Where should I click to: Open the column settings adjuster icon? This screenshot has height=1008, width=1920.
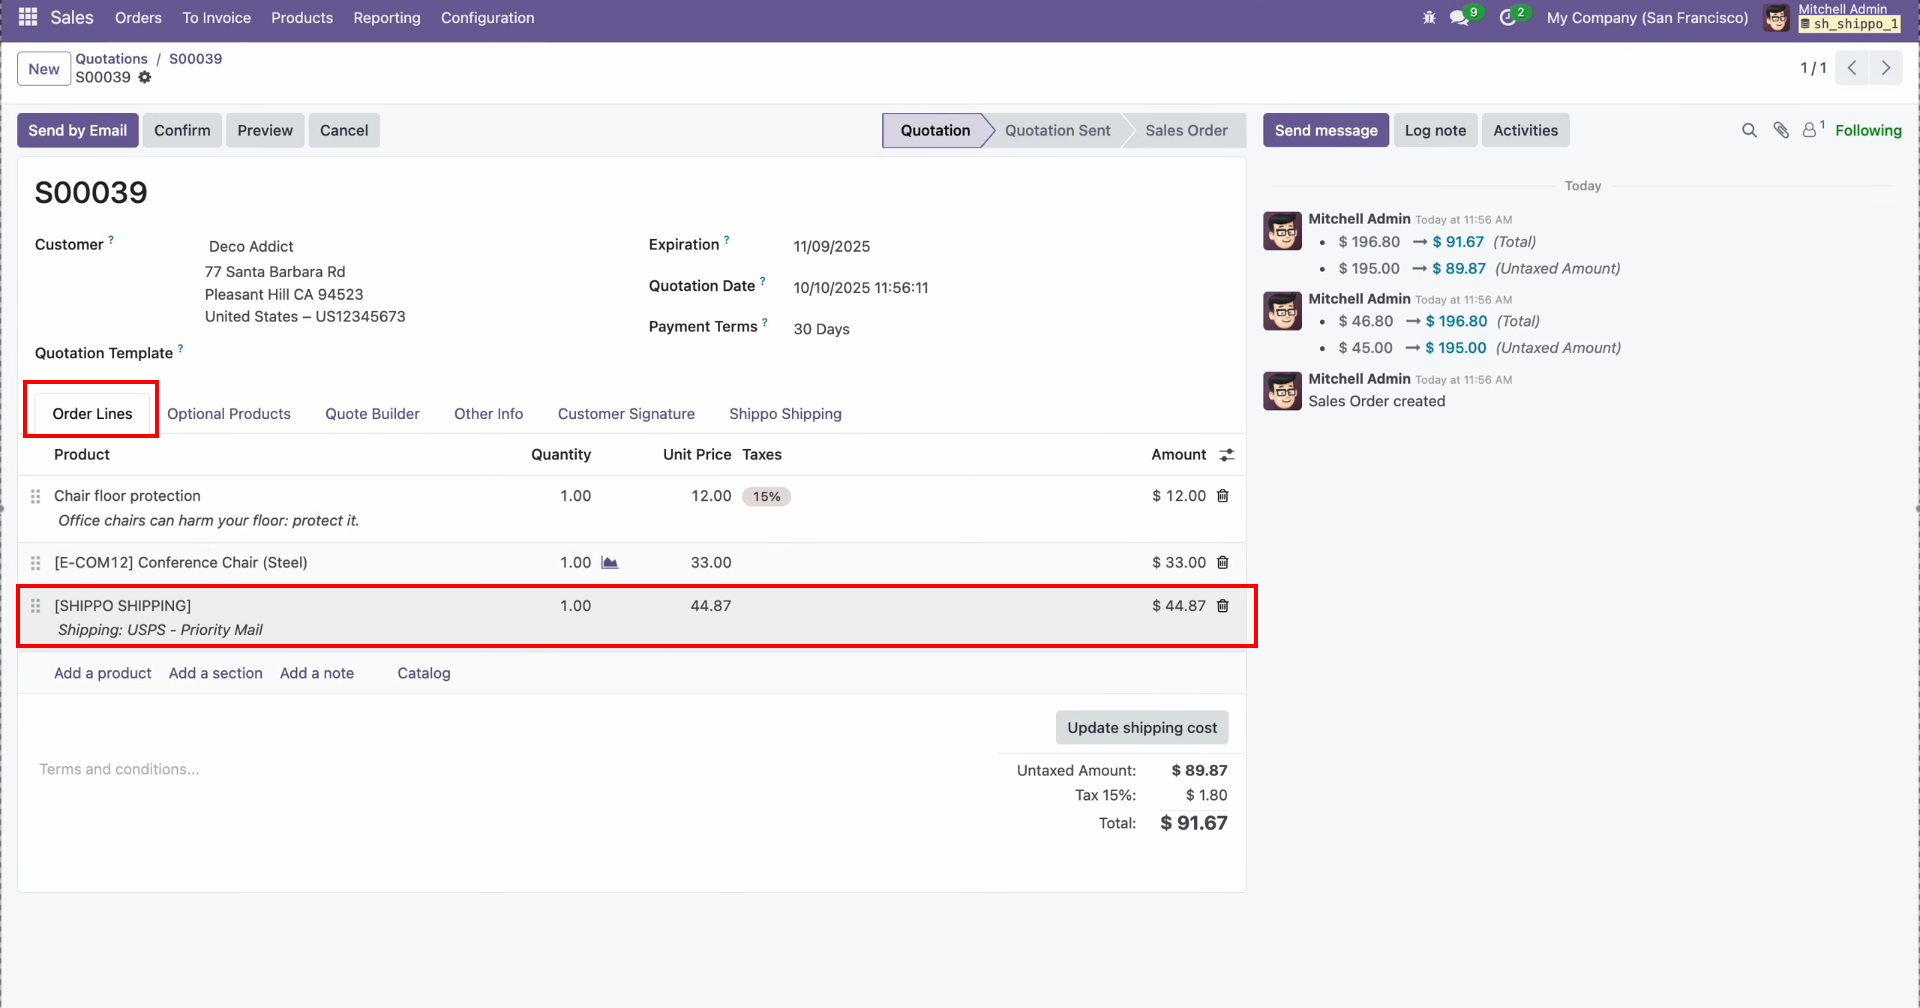tap(1227, 455)
